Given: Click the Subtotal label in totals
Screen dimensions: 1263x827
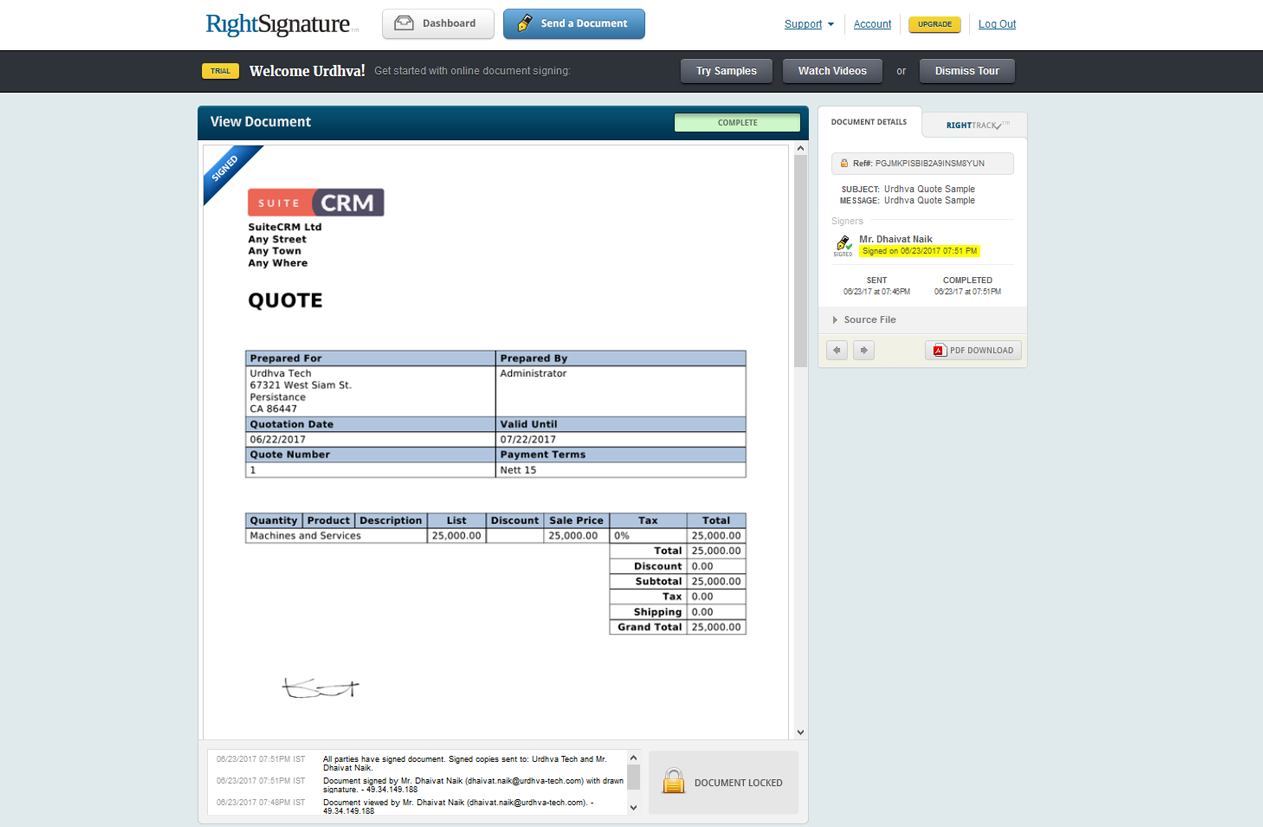Looking at the screenshot, I should (x=658, y=581).
